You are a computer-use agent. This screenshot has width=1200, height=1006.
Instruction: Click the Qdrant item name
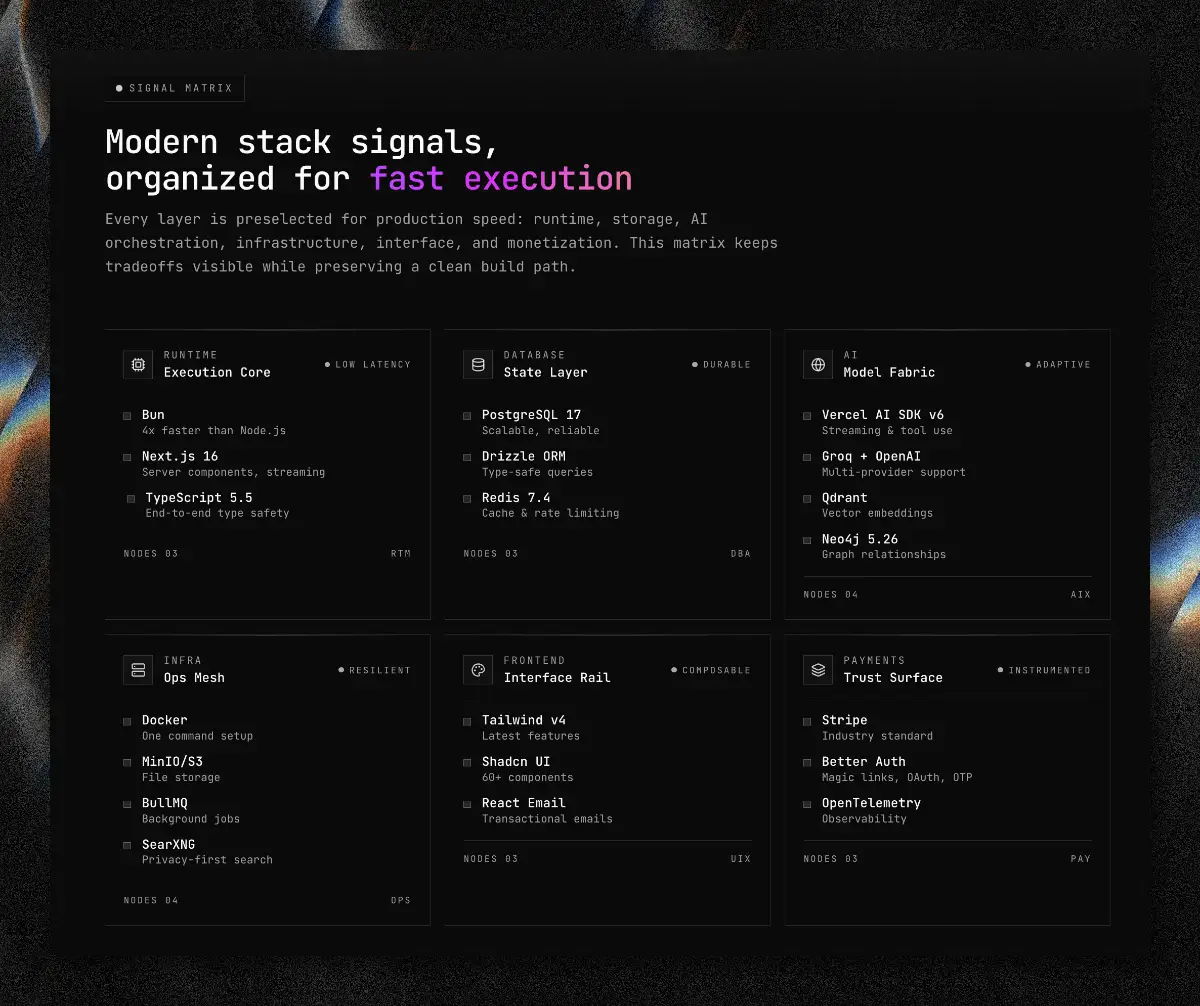point(845,498)
